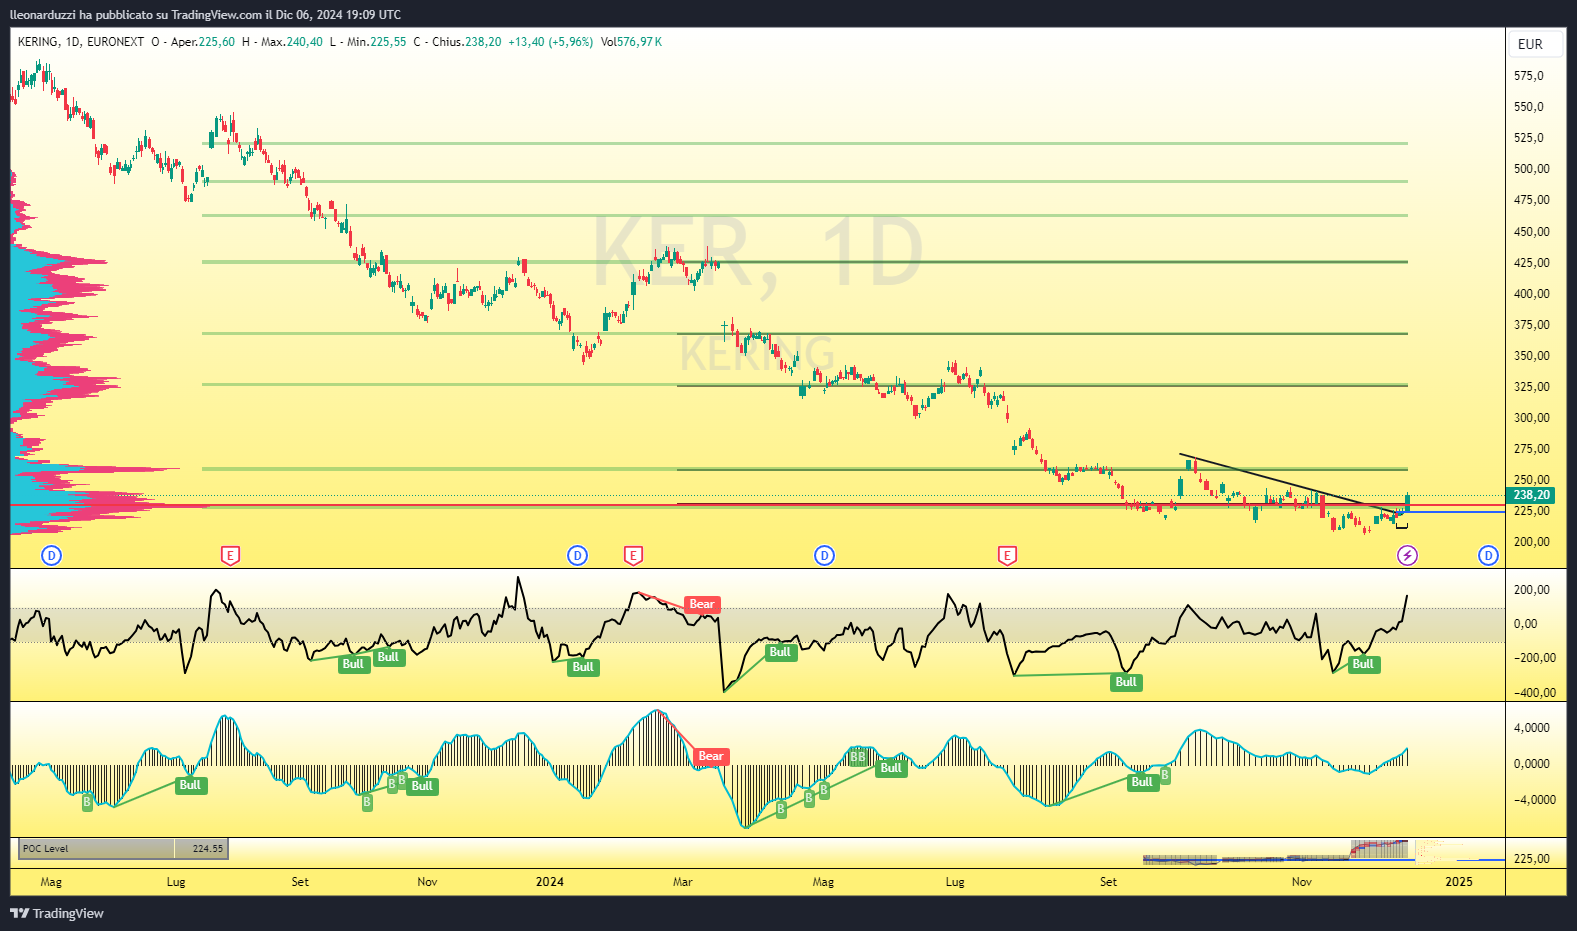Click the earnings E marker near Lug 2023

[230, 555]
